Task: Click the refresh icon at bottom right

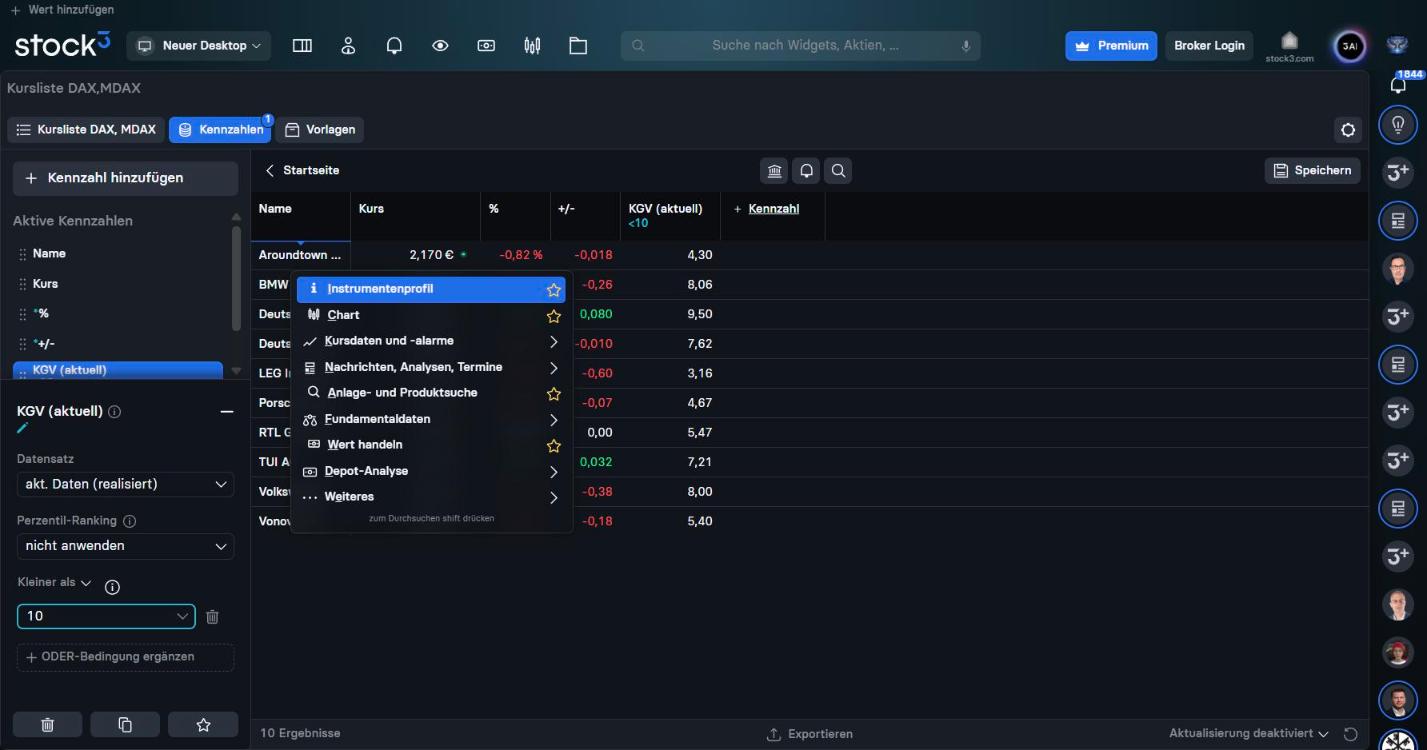Action: [1350, 734]
